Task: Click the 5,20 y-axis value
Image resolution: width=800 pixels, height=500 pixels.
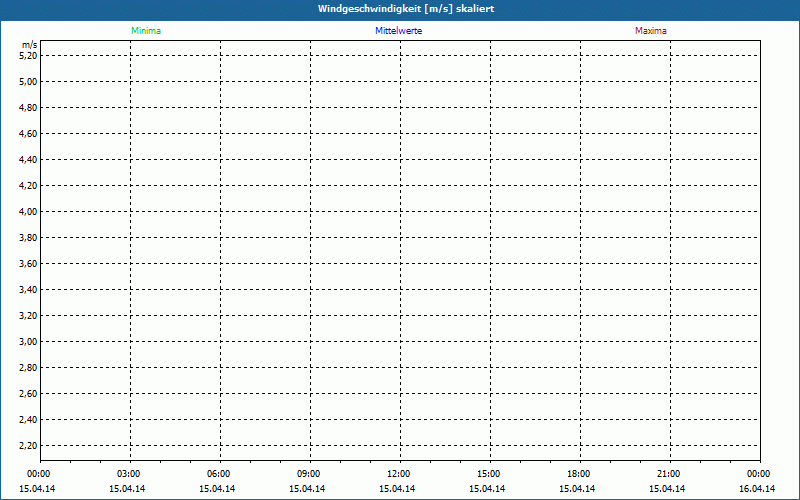Action: pyautogui.click(x=28, y=56)
